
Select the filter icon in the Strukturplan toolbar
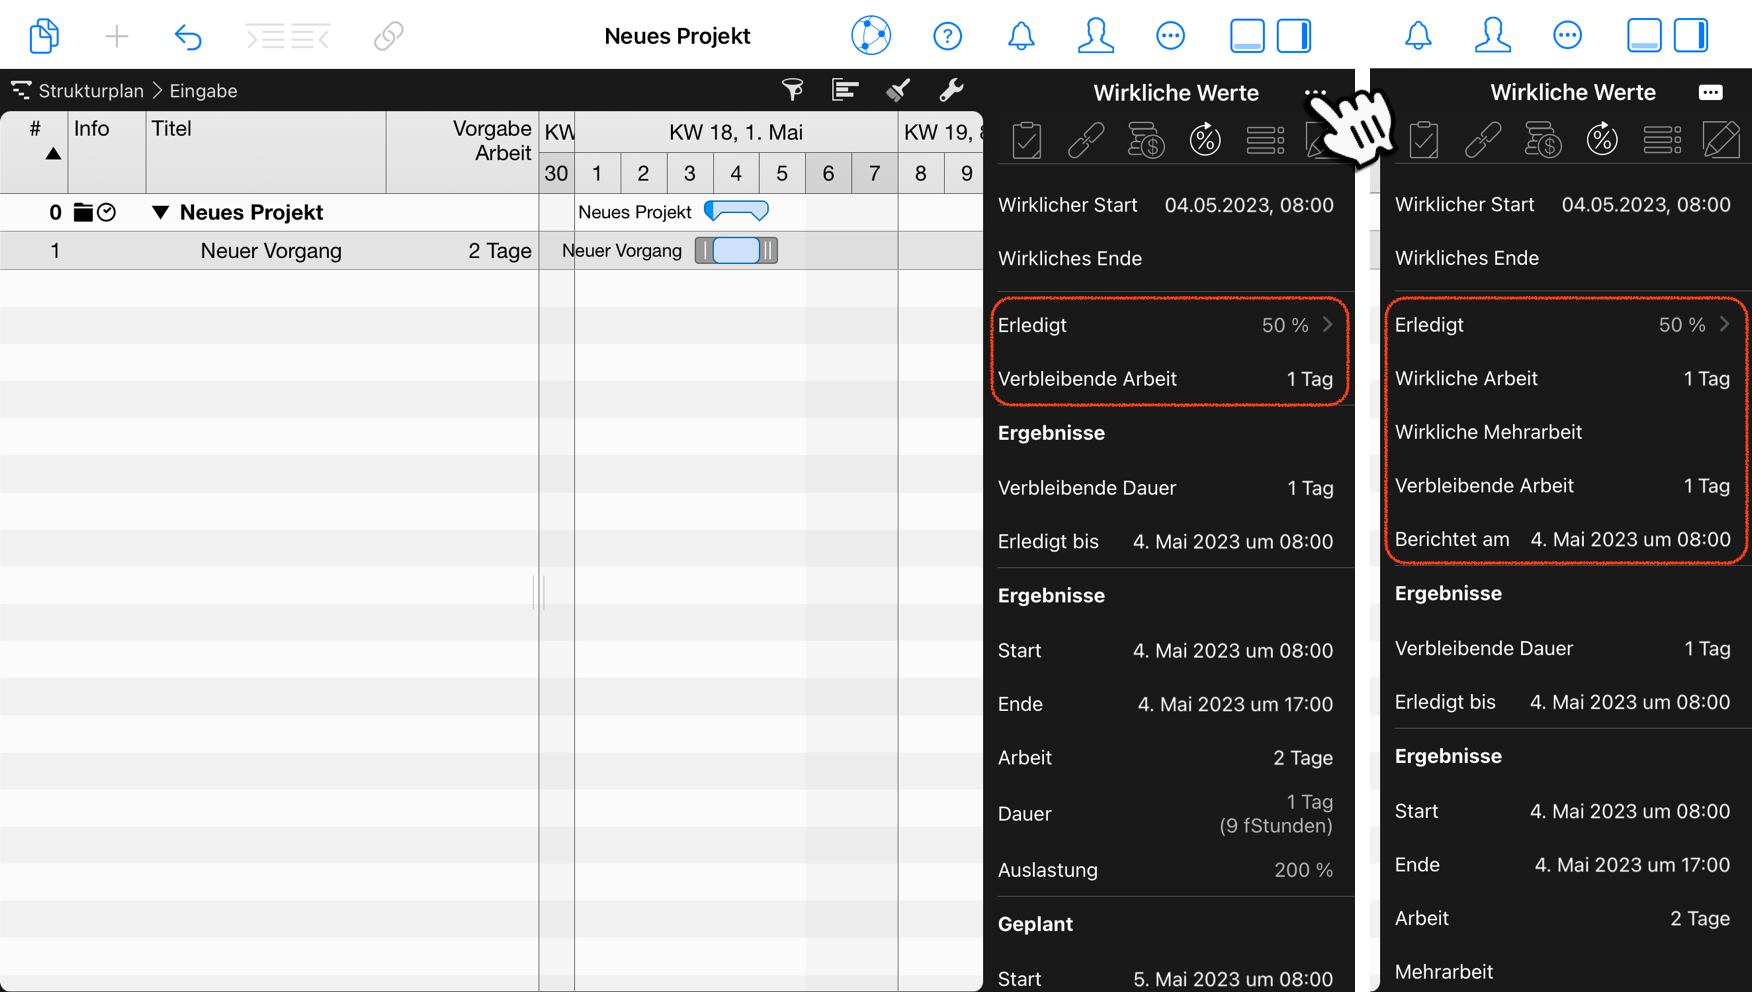pyautogui.click(x=793, y=90)
